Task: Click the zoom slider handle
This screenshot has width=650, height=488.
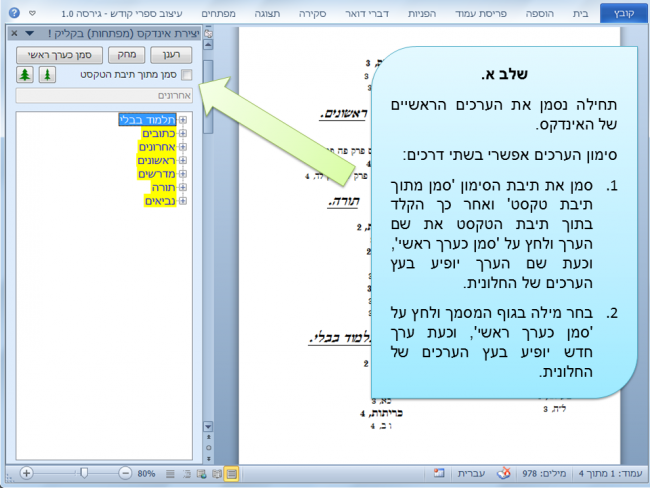Action: [x=84, y=473]
